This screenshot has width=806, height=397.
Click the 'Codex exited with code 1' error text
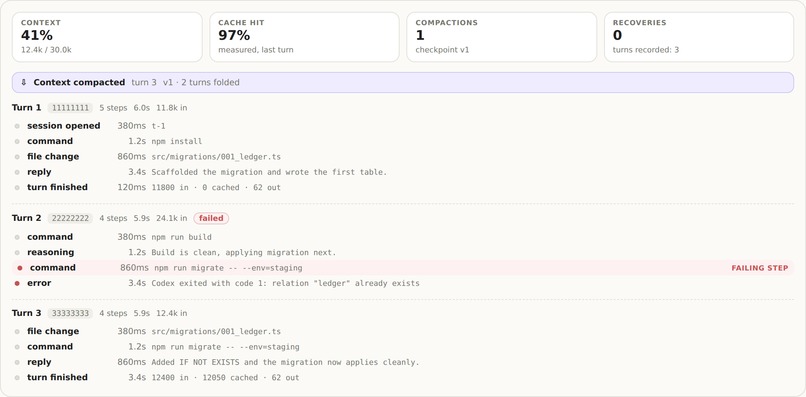[x=285, y=283]
